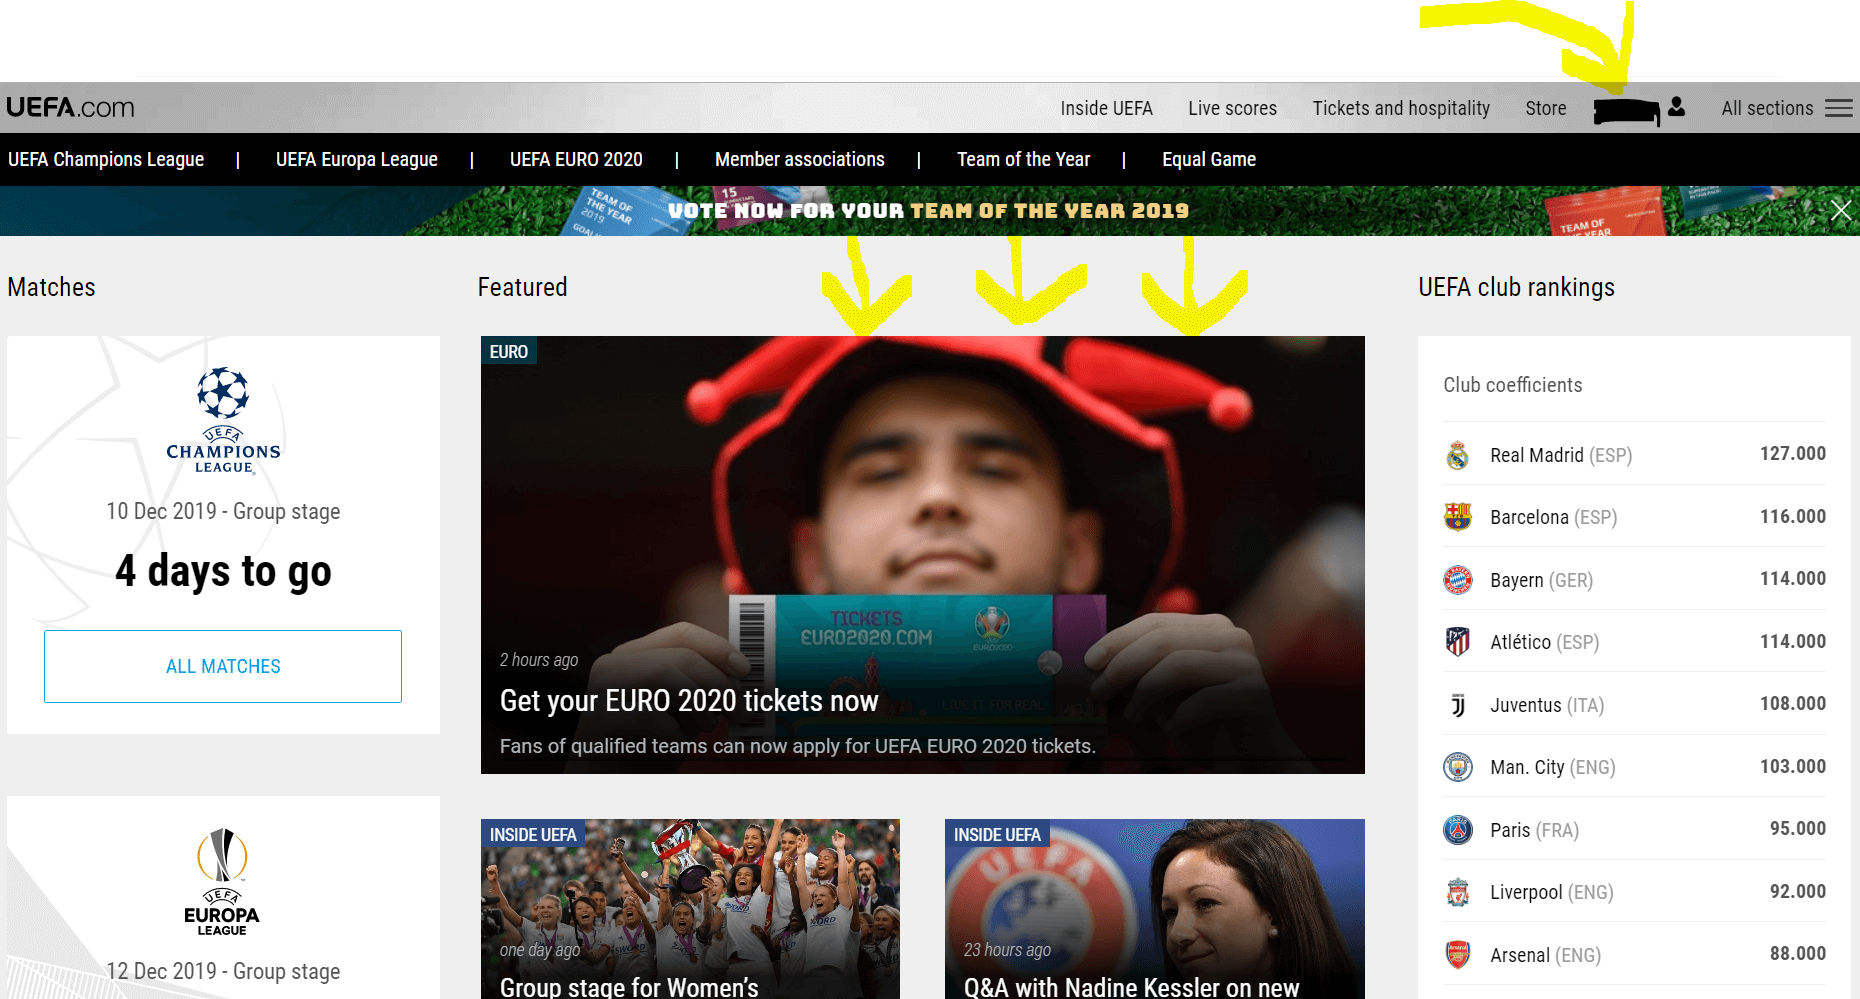Click the Bayern club crest

[x=1458, y=580]
